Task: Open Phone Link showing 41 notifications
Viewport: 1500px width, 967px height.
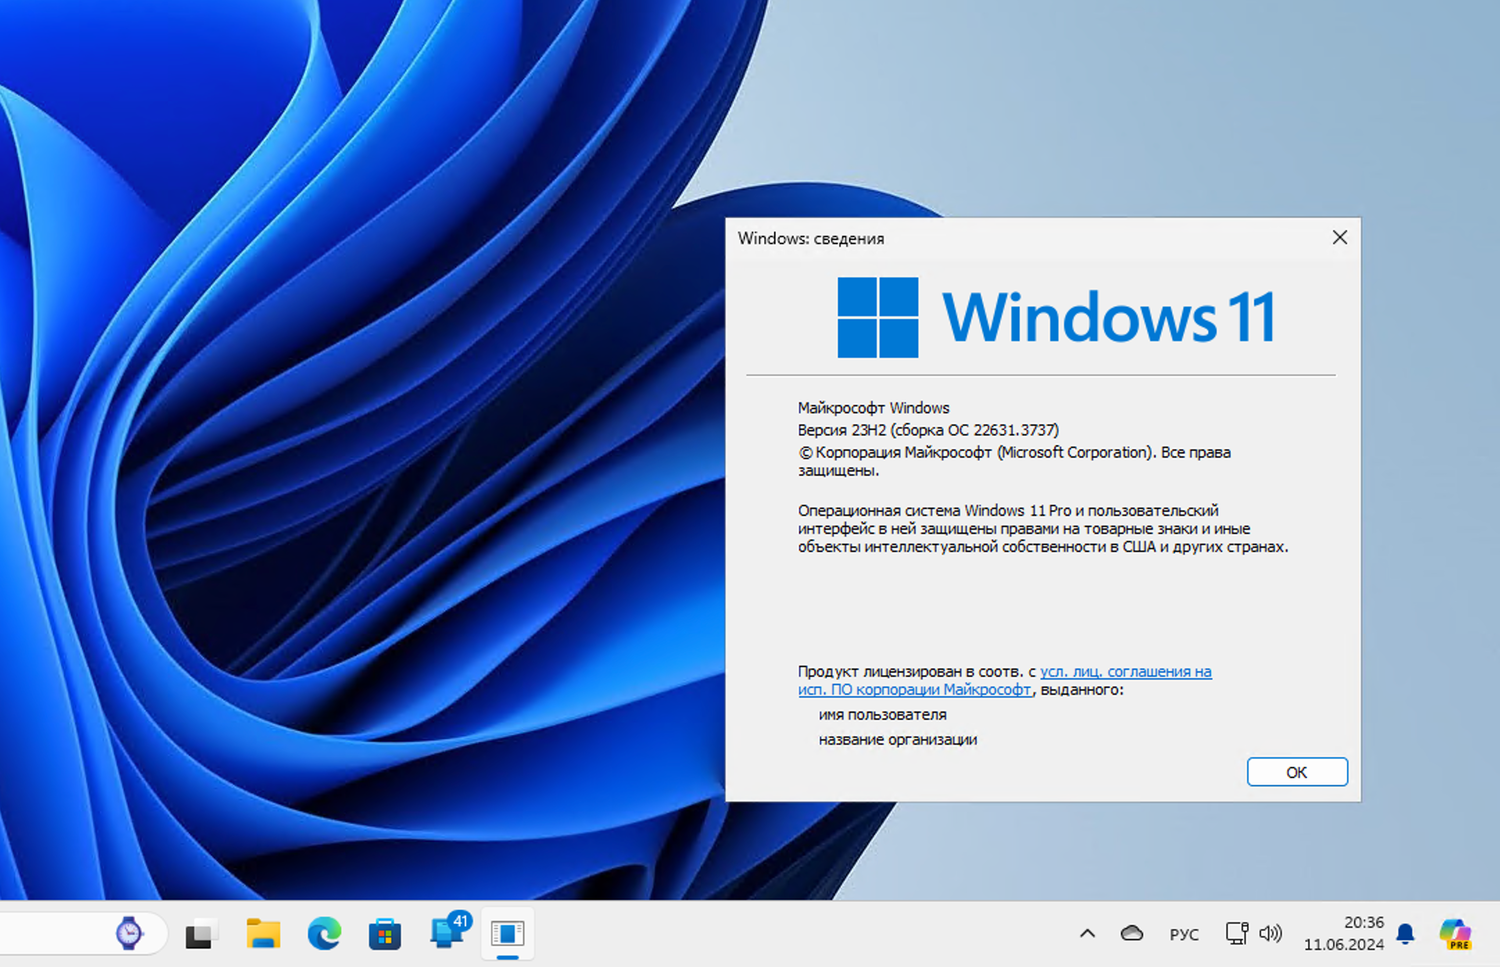Action: [447, 933]
